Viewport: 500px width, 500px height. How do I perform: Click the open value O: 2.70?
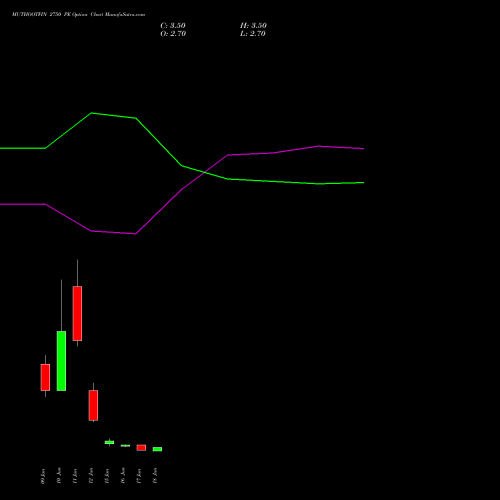[x=173, y=34]
